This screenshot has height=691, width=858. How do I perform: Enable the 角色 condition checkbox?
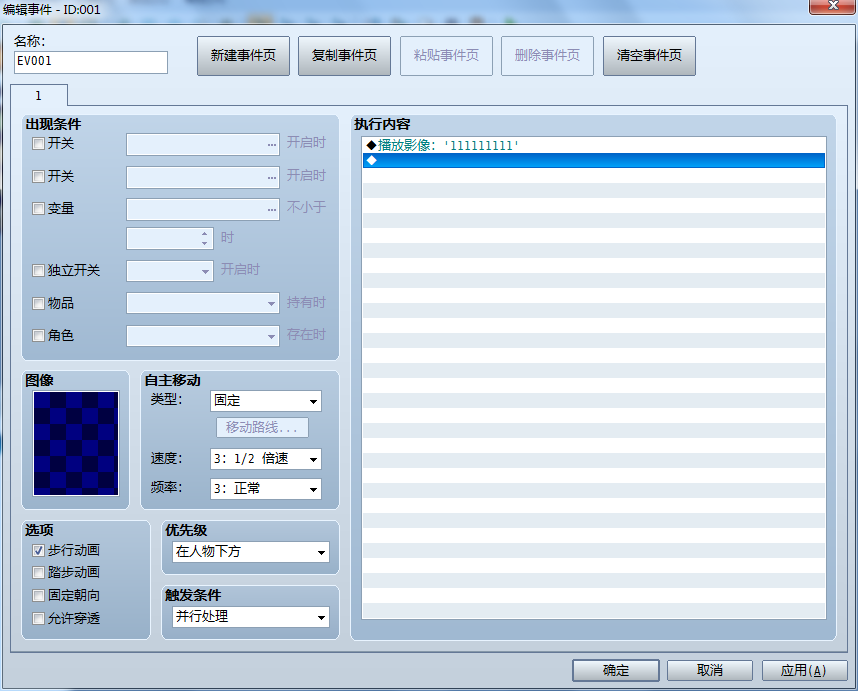point(38,335)
